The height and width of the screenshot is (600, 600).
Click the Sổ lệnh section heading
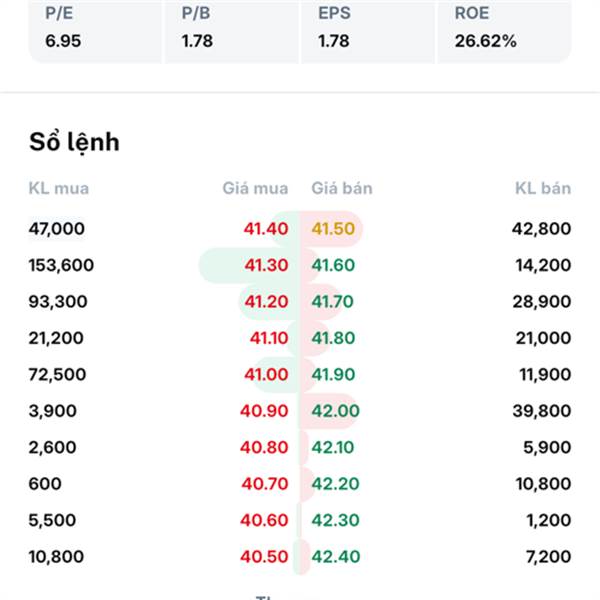(74, 142)
